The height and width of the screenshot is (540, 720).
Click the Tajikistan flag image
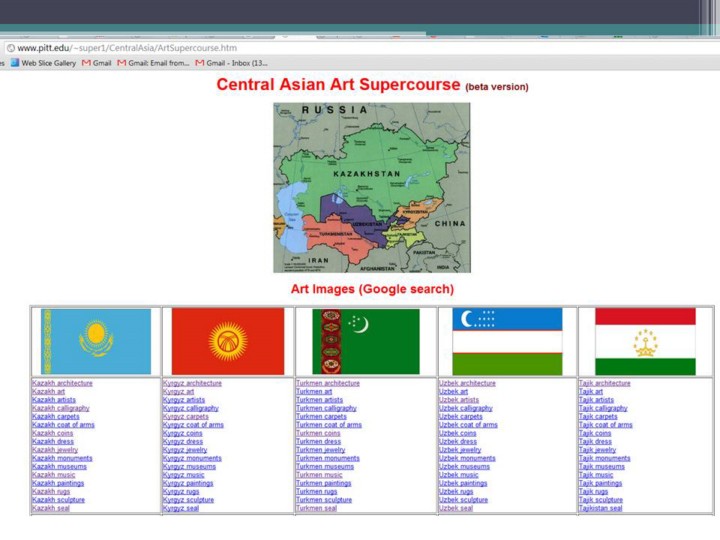[x=645, y=341]
